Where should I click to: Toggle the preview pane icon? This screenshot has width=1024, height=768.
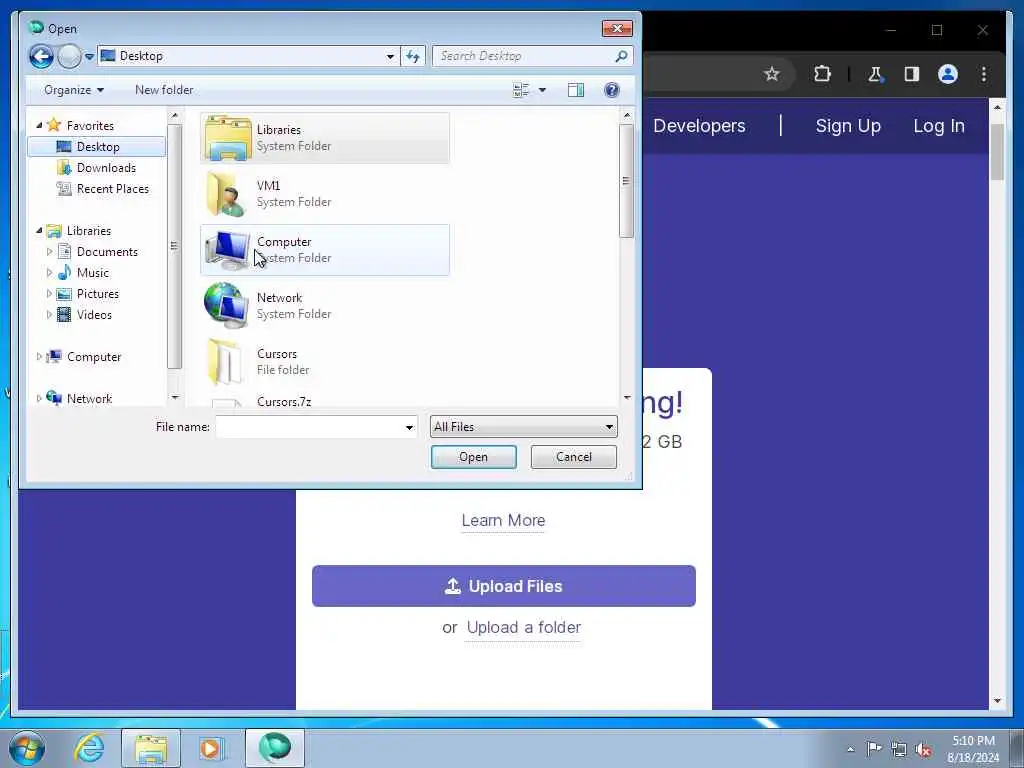576,90
